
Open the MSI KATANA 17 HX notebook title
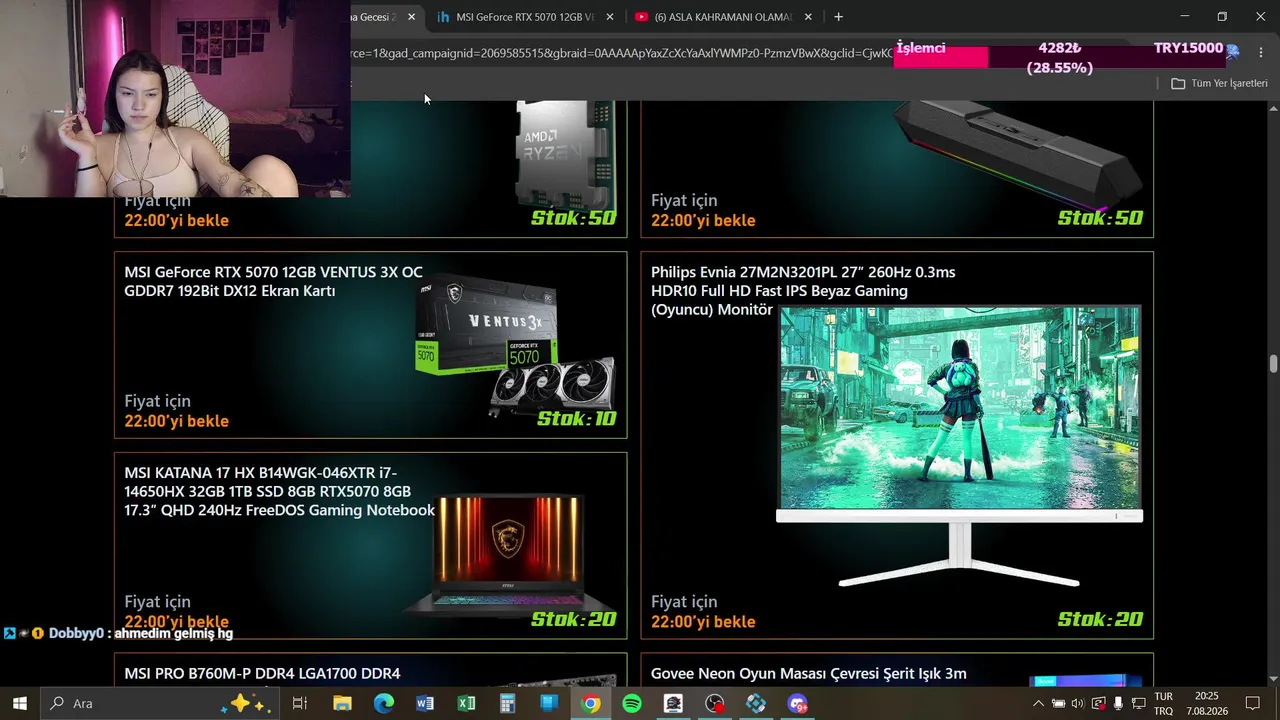[279, 491]
